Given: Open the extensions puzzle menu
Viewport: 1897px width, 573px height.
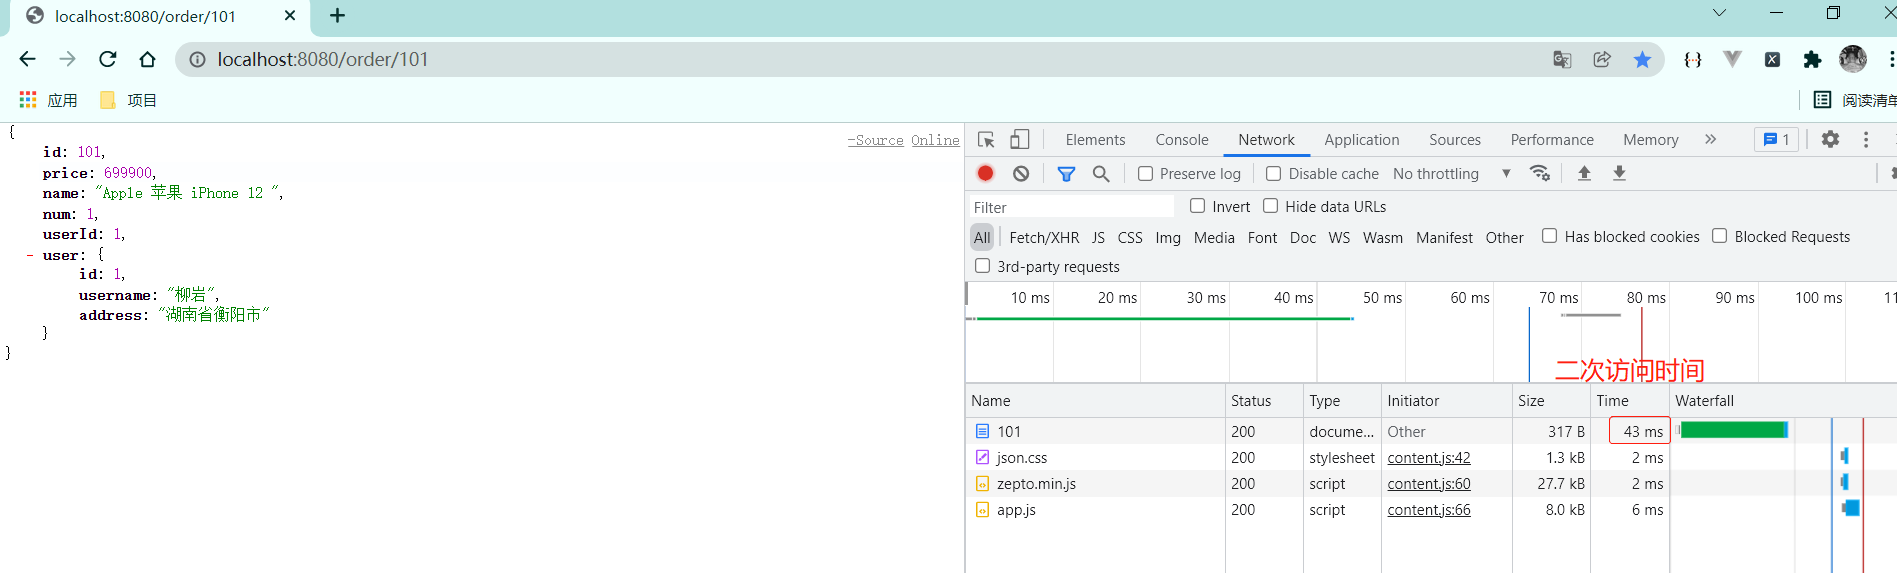Looking at the screenshot, I should [x=1812, y=59].
